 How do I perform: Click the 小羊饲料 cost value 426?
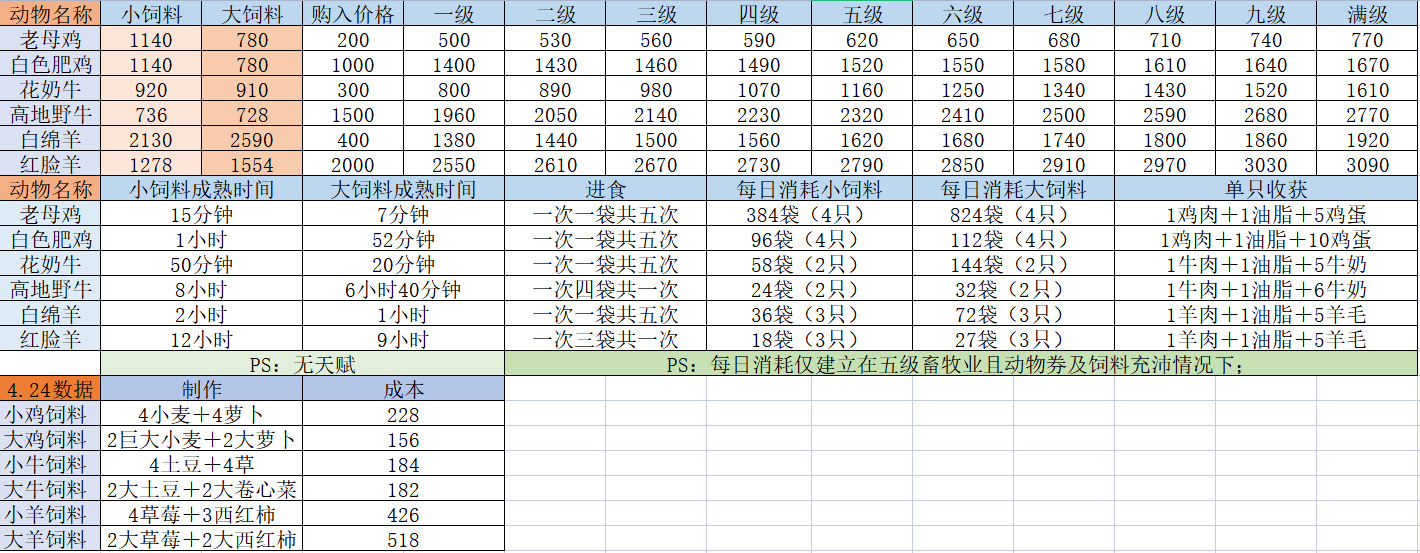404,514
